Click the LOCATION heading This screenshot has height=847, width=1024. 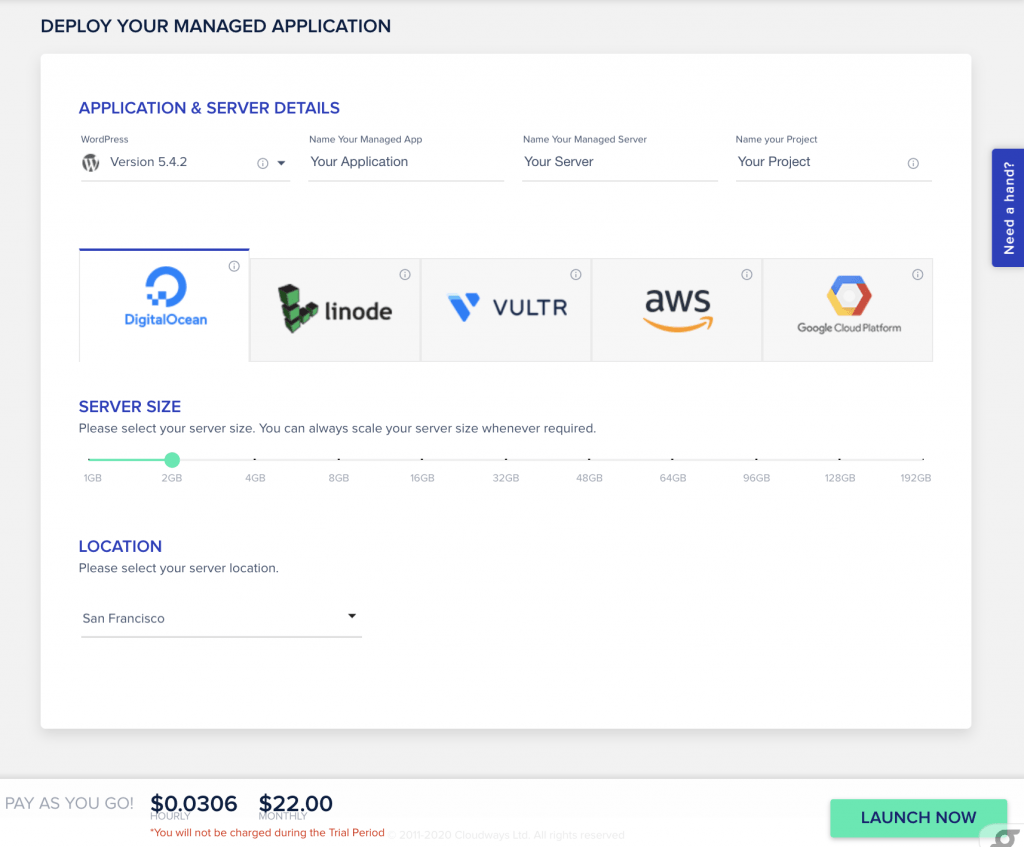(120, 547)
